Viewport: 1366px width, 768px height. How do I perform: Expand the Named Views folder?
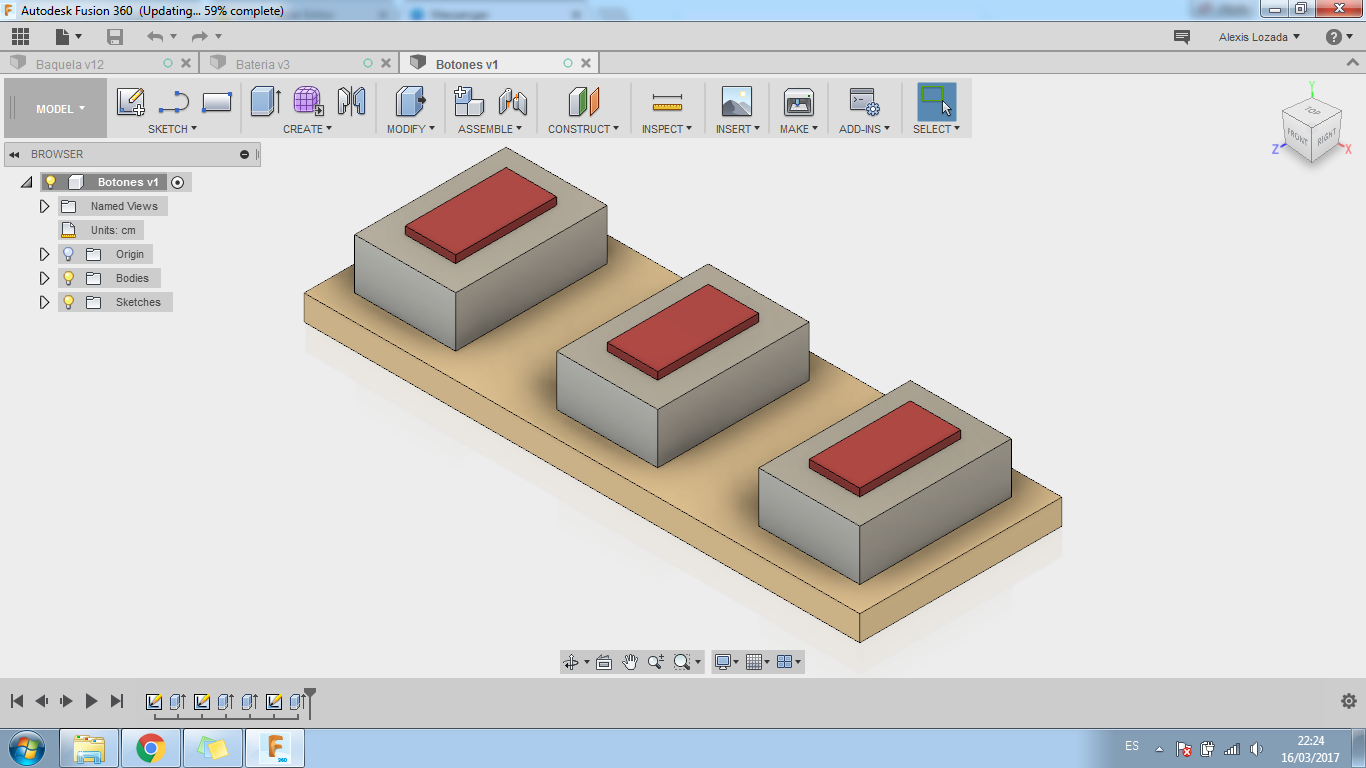pyautogui.click(x=44, y=206)
